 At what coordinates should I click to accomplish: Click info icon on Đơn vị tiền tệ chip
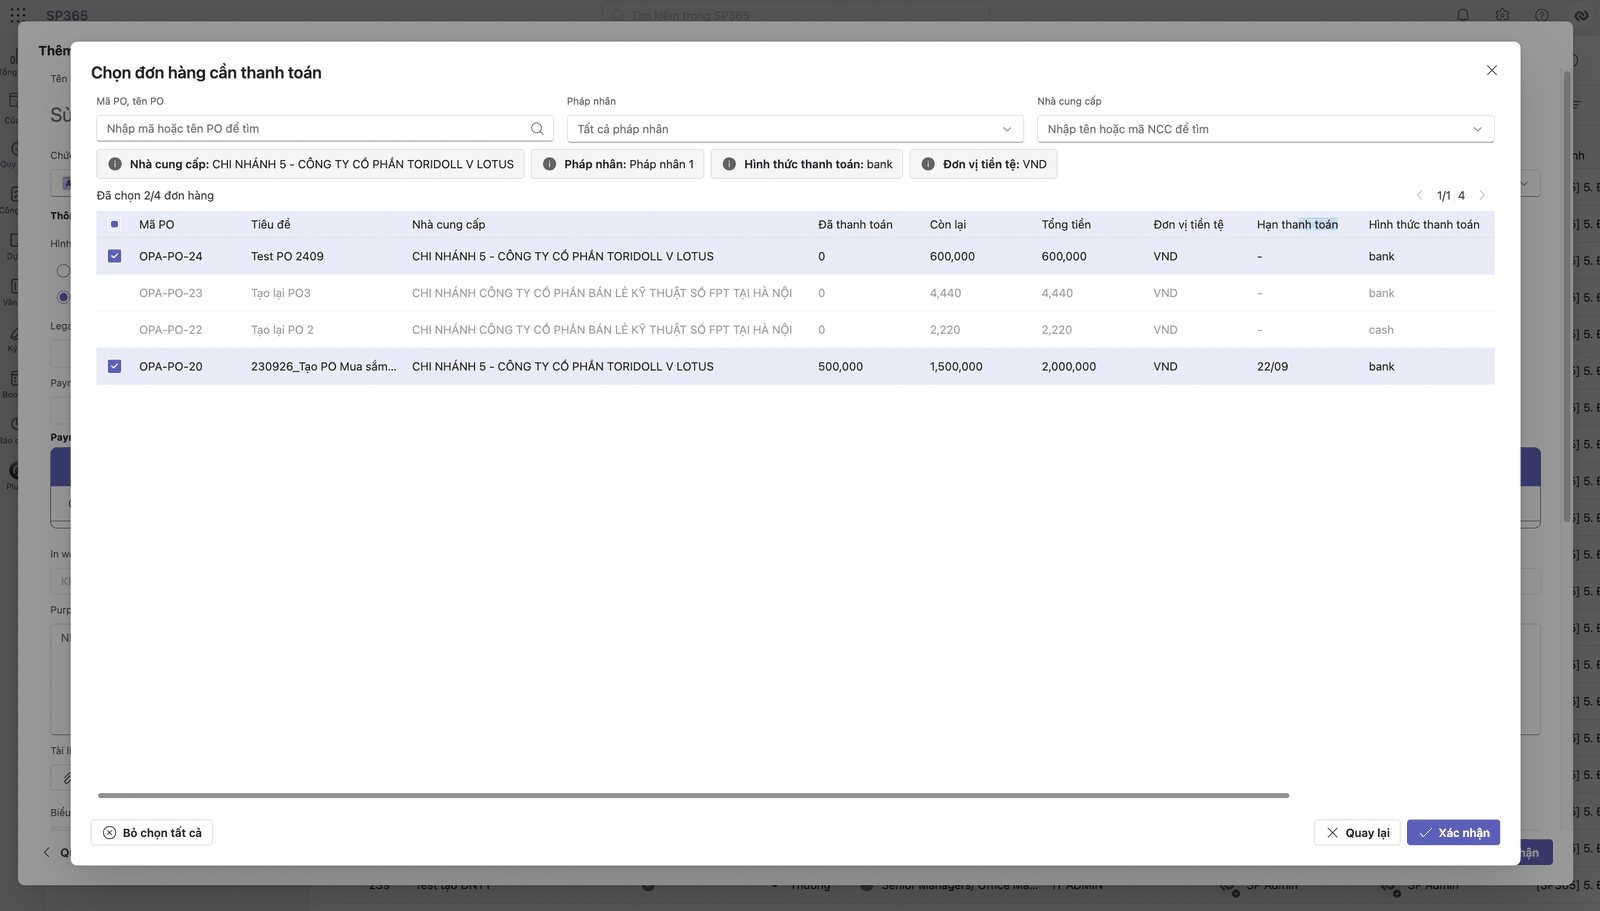928,164
